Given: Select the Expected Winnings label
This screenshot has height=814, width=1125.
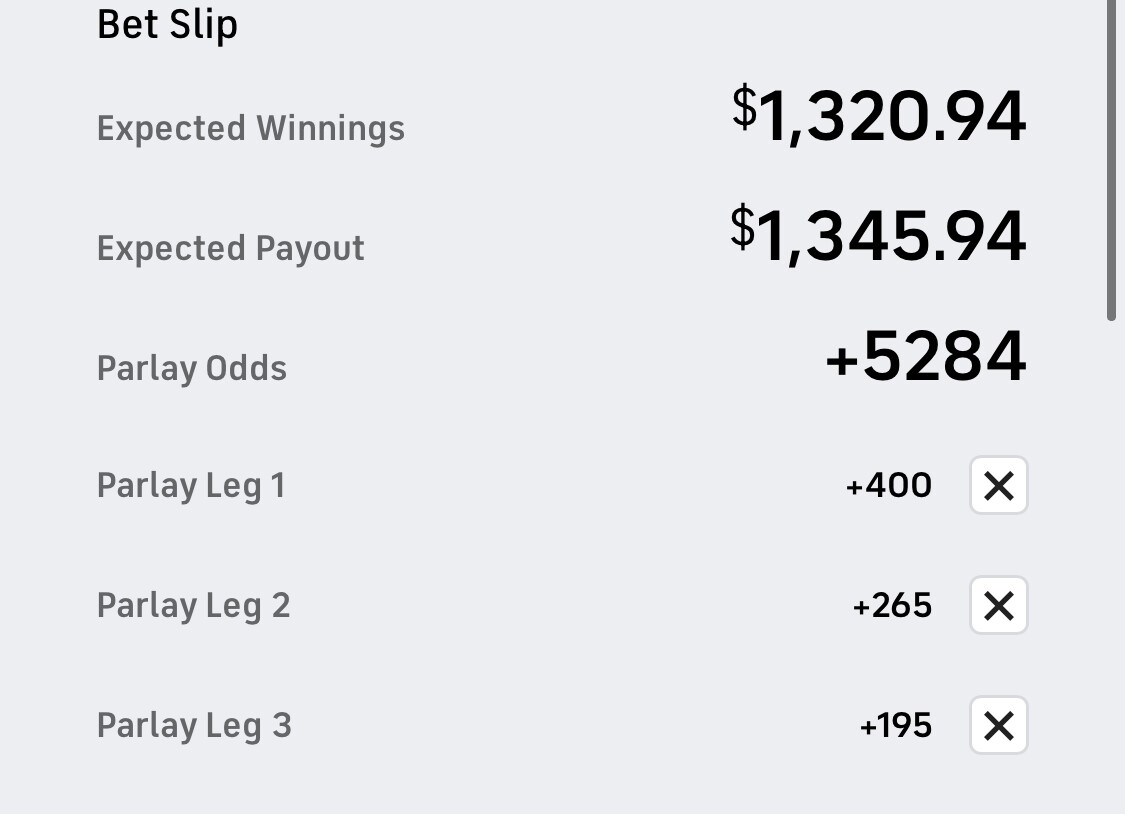Looking at the screenshot, I should click(251, 129).
